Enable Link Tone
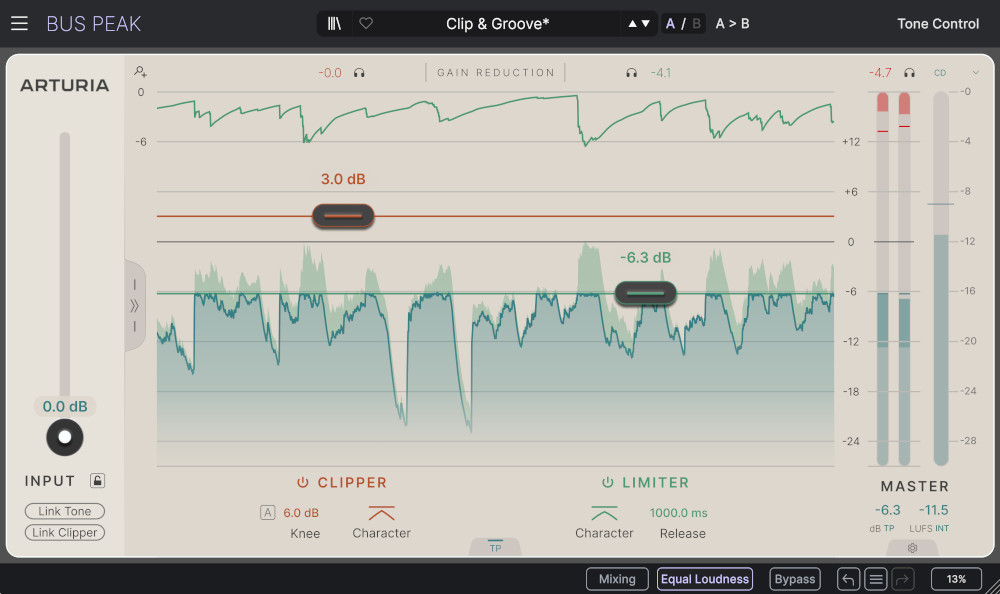1000x594 pixels. [65, 511]
